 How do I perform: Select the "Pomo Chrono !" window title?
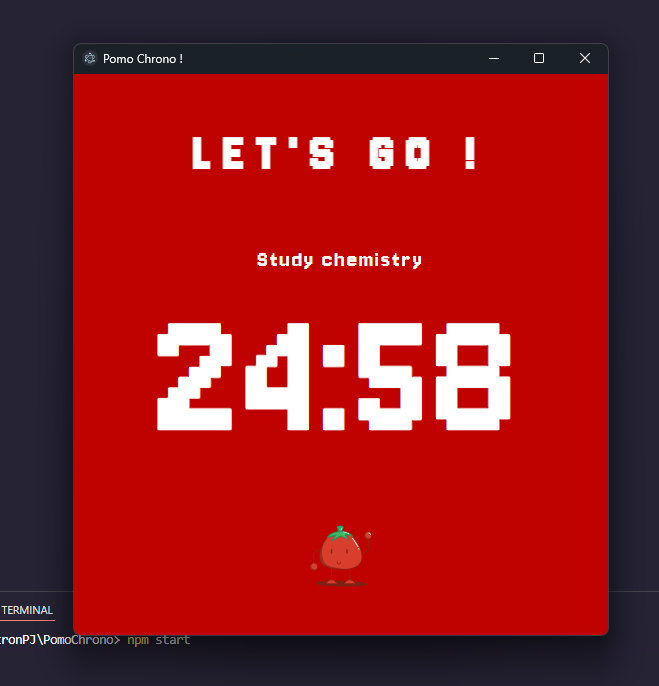tap(143, 59)
